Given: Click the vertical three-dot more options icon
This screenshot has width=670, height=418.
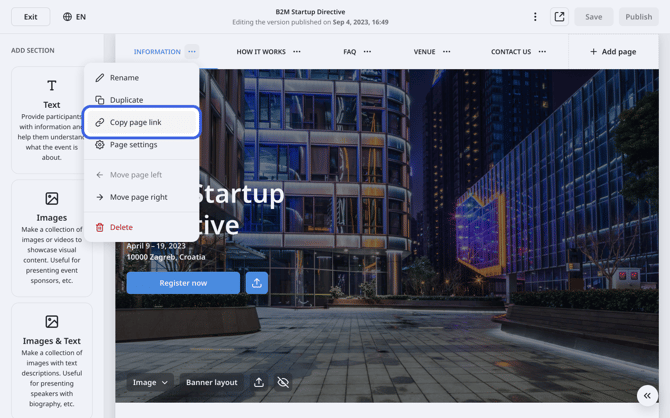Looking at the screenshot, I should click(x=535, y=17).
